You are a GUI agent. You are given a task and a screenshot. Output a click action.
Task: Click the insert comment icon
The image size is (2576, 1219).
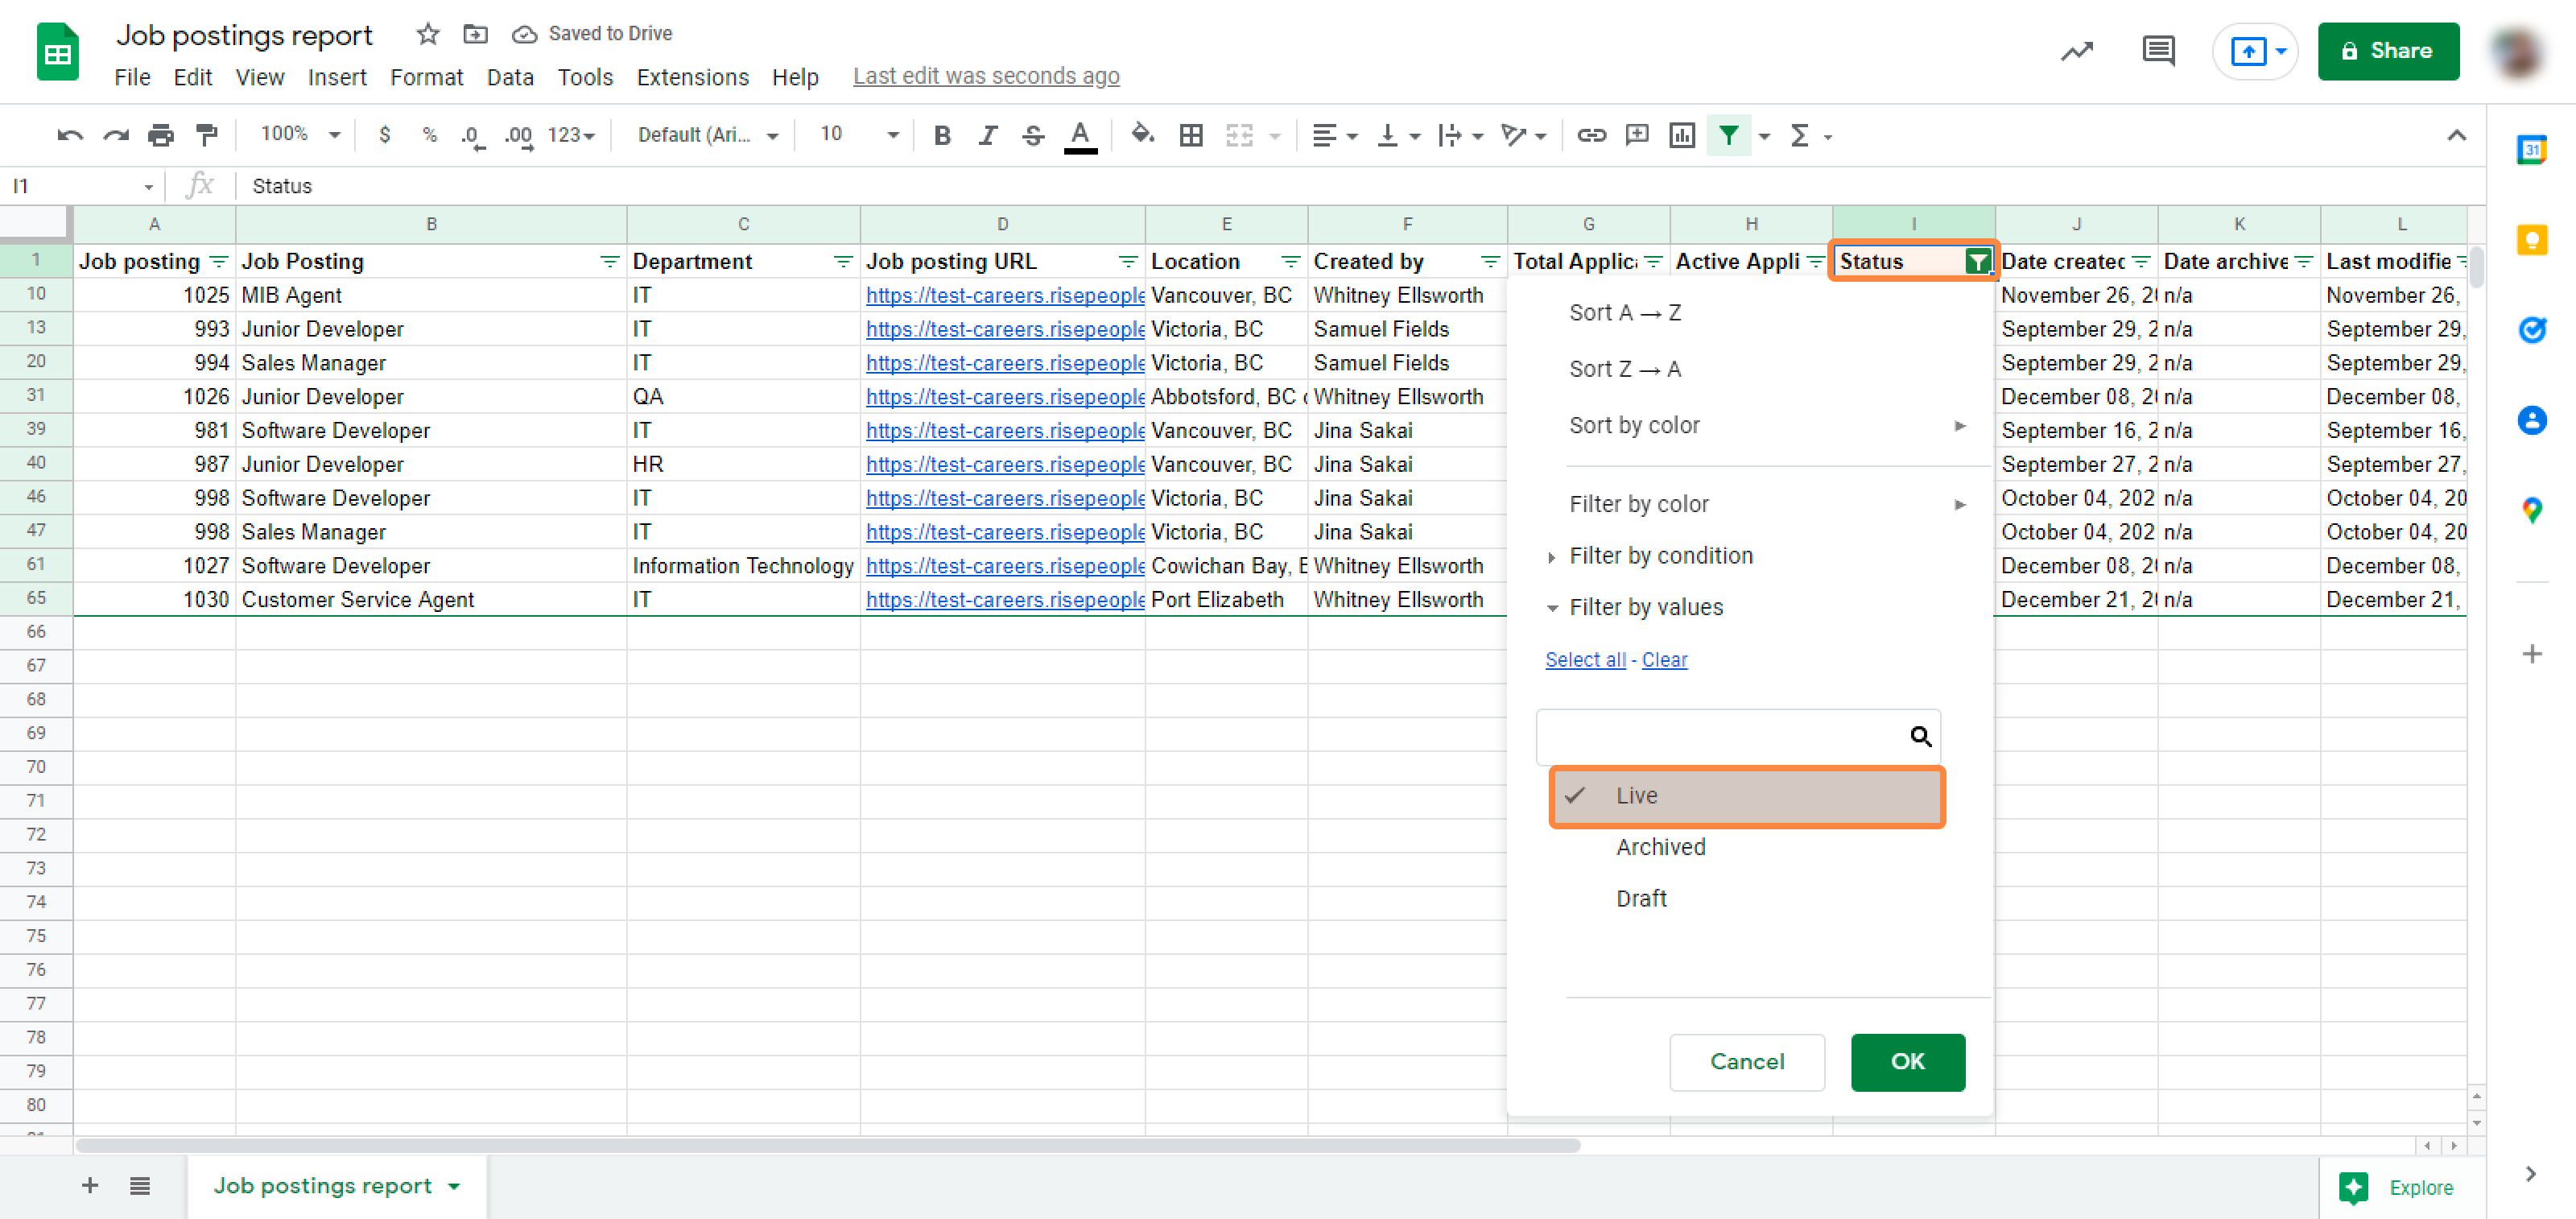pyautogui.click(x=1637, y=135)
